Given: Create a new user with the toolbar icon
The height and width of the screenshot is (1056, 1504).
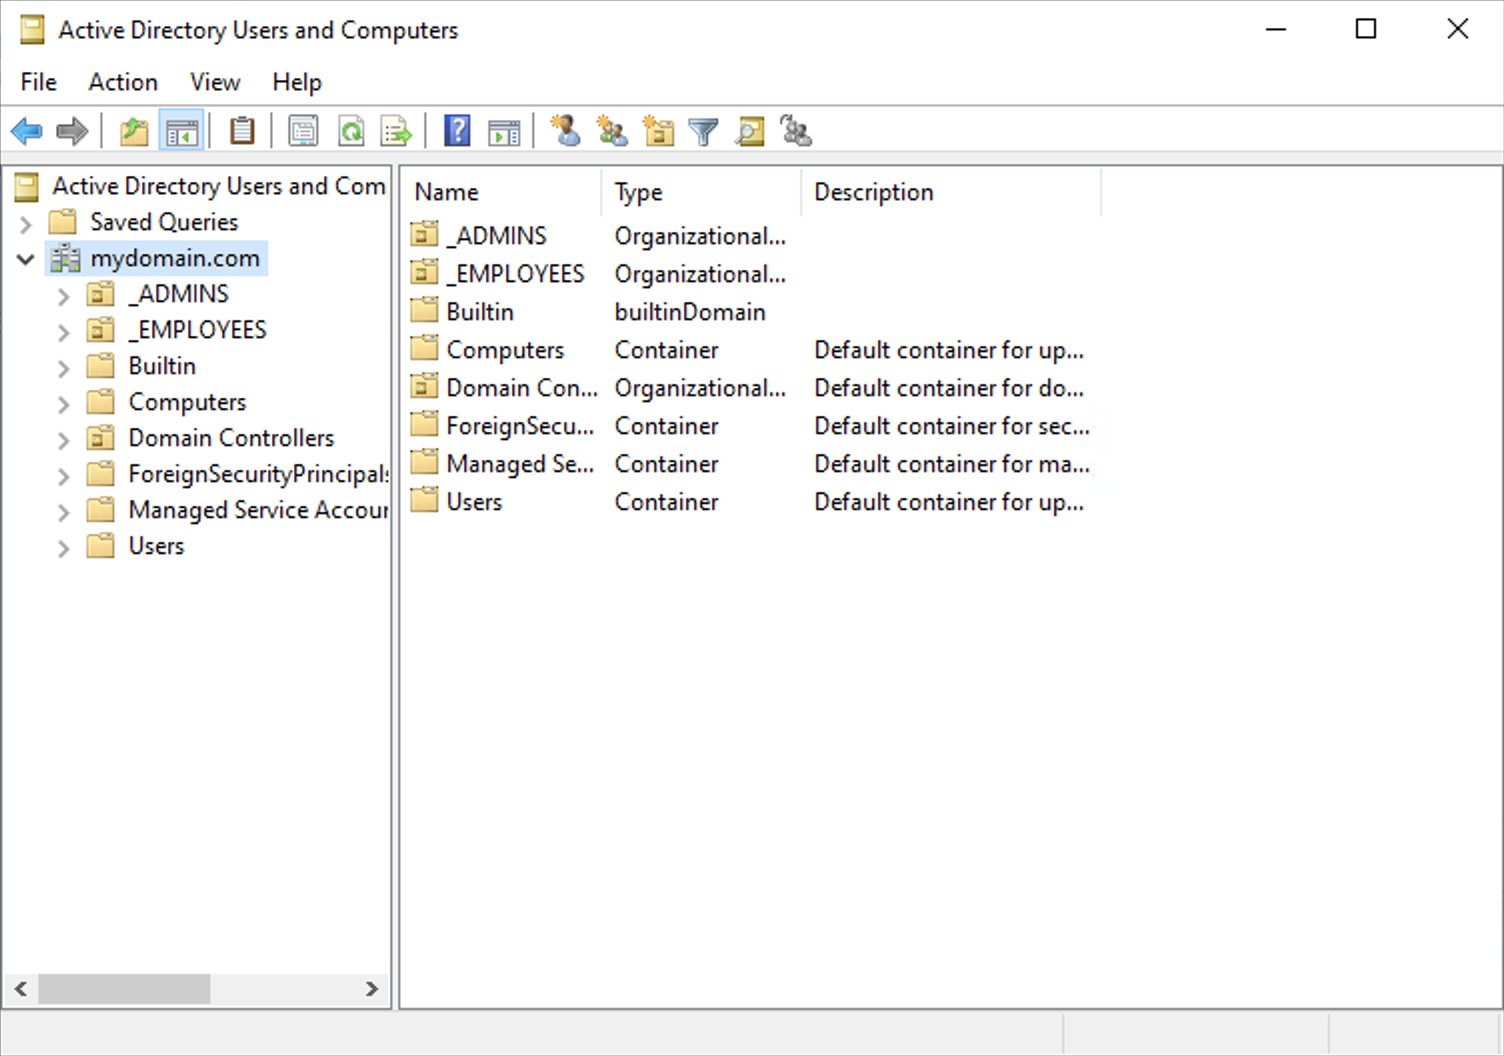Looking at the screenshot, I should point(565,131).
